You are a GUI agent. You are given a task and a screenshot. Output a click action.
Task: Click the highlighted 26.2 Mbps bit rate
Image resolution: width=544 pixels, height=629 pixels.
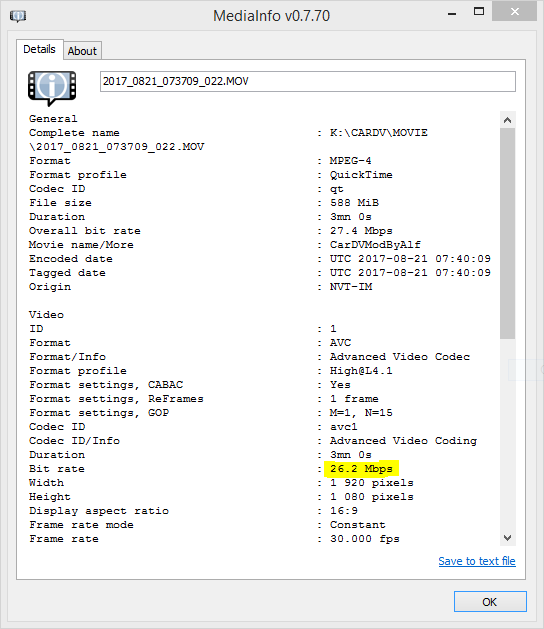(x=361, y=469)
